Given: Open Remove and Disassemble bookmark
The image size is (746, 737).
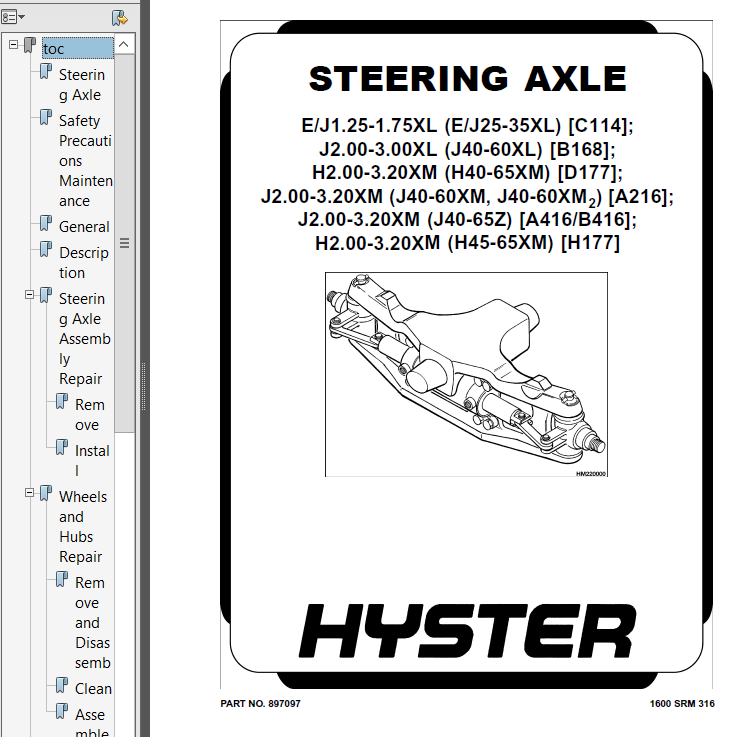Looking at the screenshot, I should 93,622.
